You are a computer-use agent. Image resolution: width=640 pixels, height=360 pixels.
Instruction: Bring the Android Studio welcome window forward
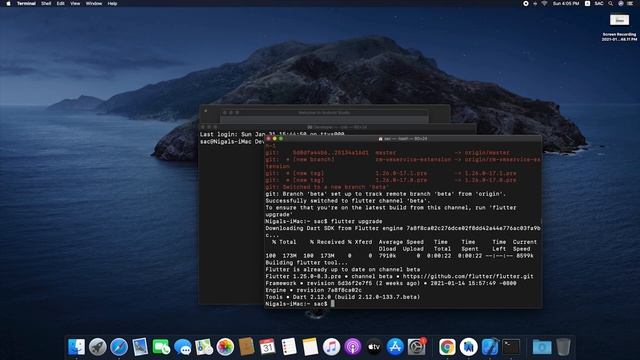click(324, 113)
